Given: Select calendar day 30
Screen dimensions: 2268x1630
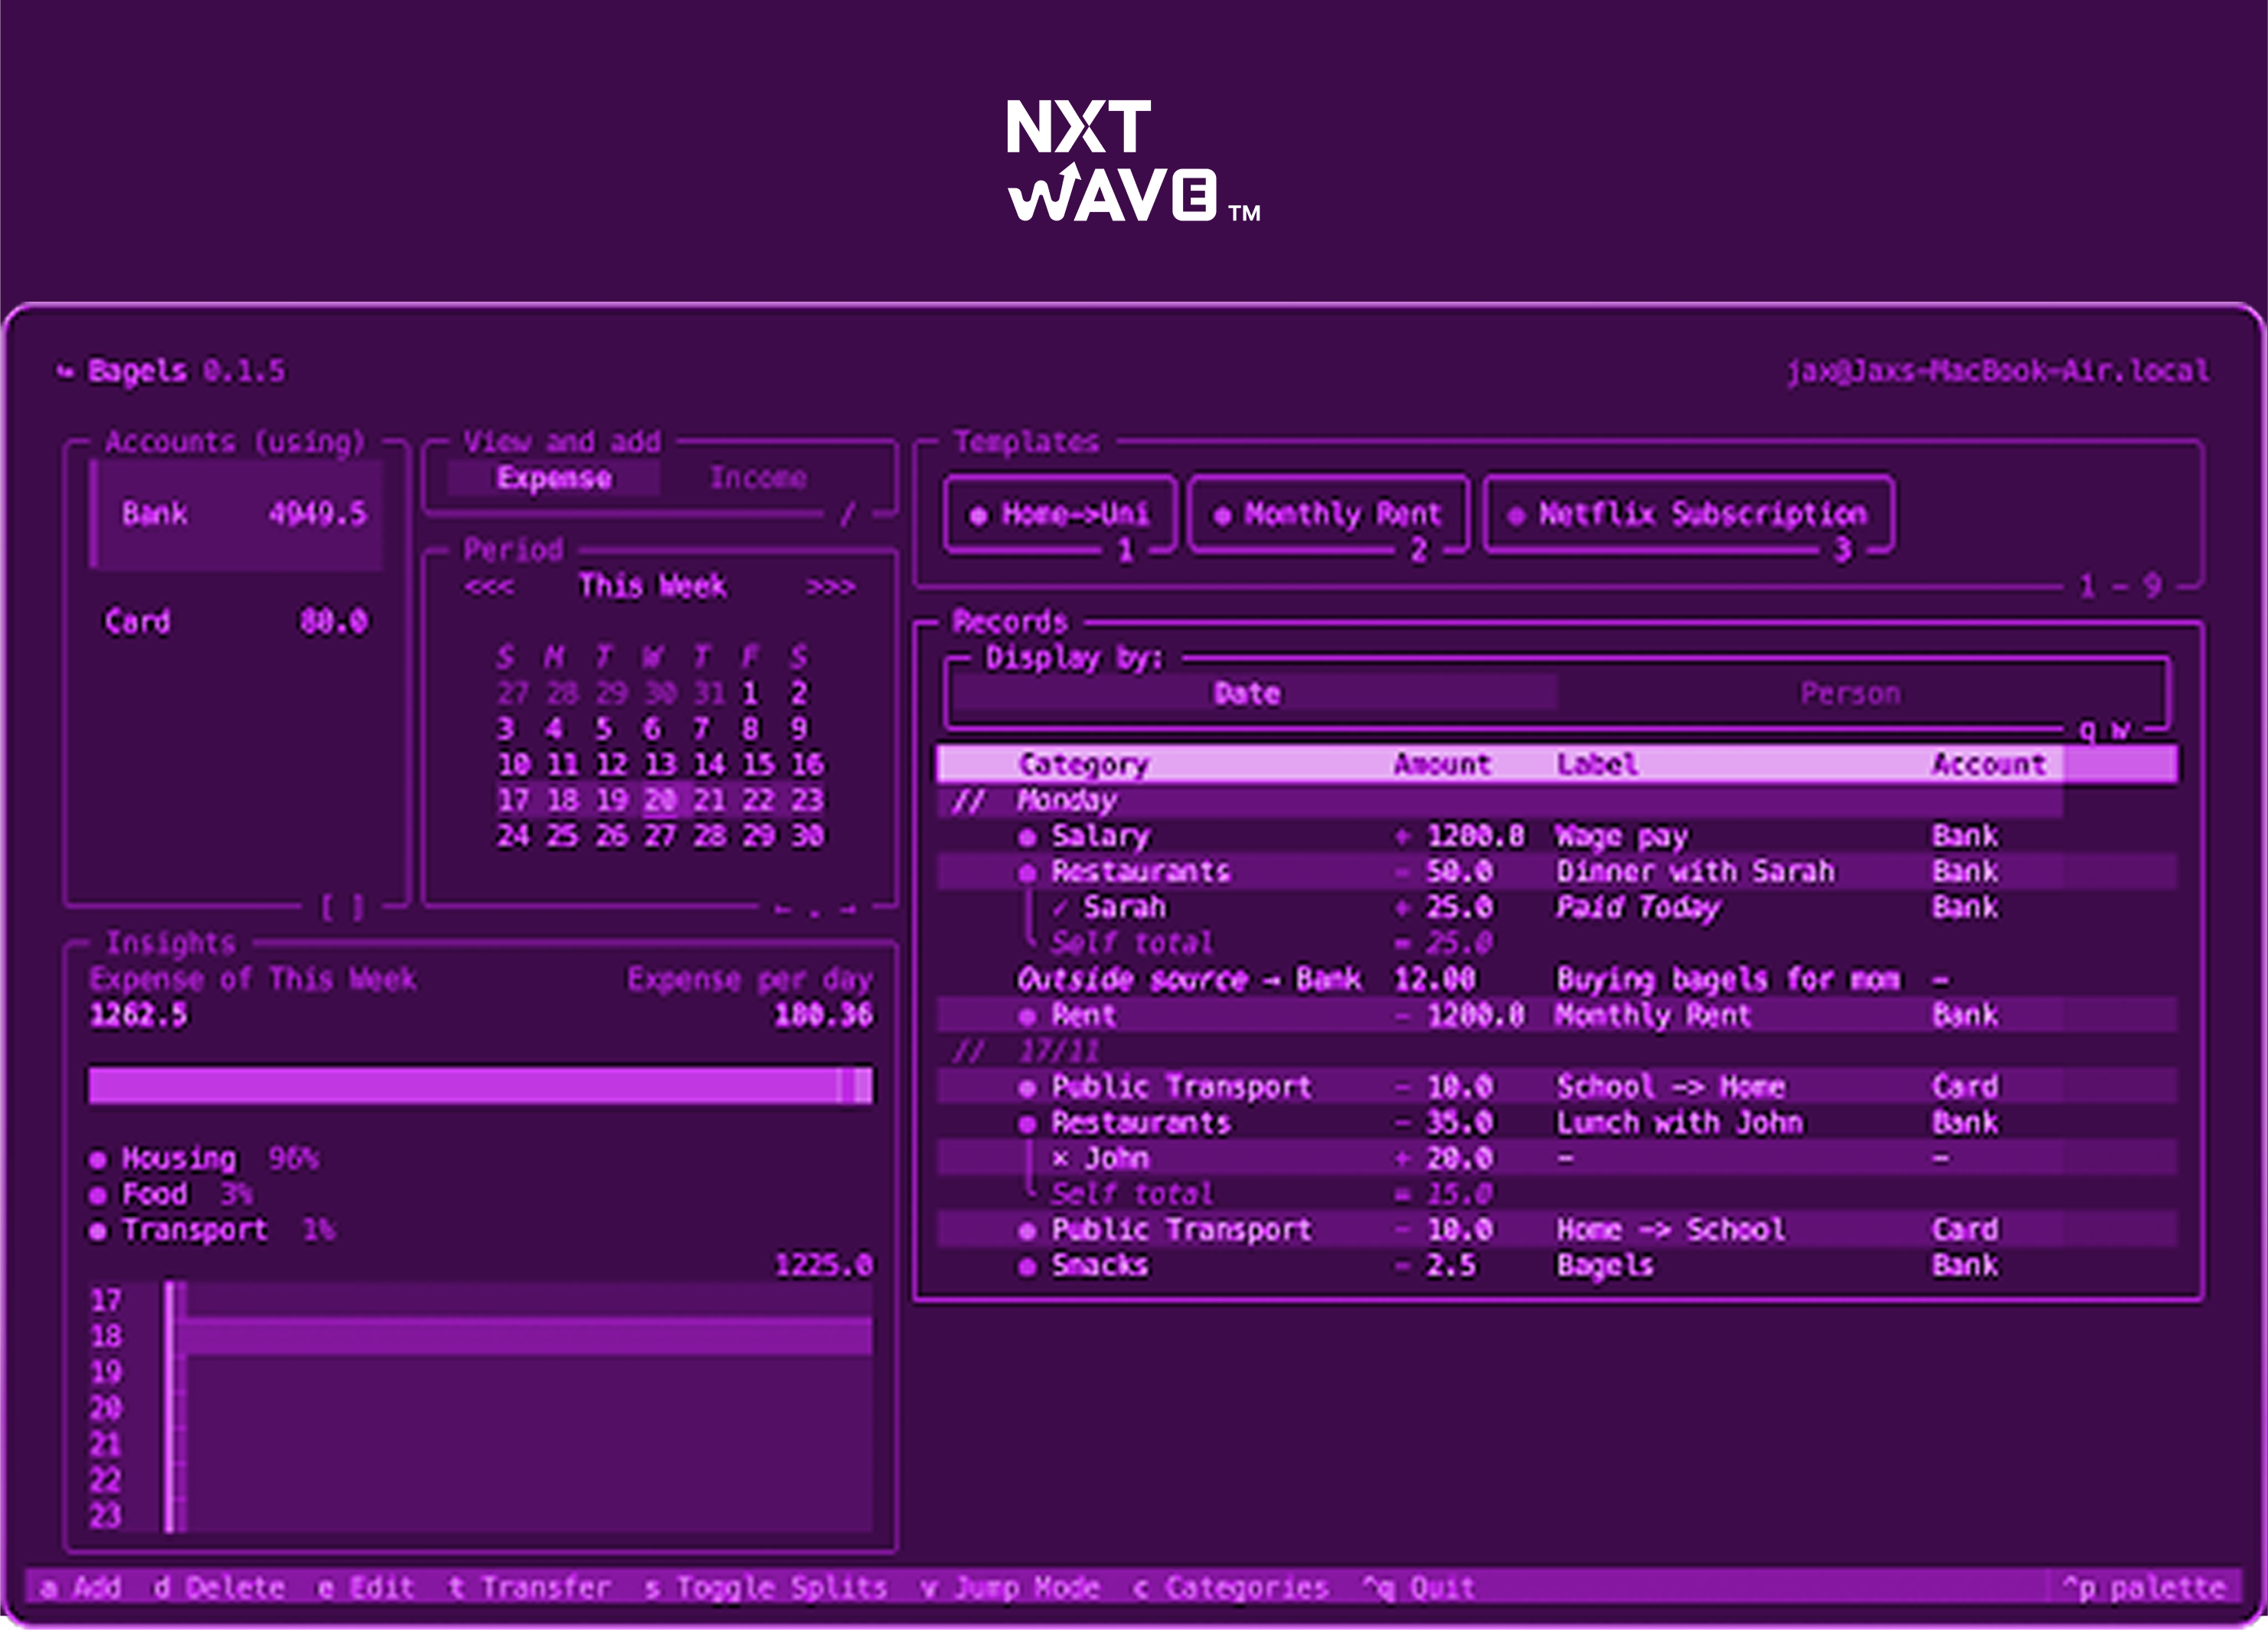Looking at the screenshot, I should pyautogui.click(x=807, y=836).
